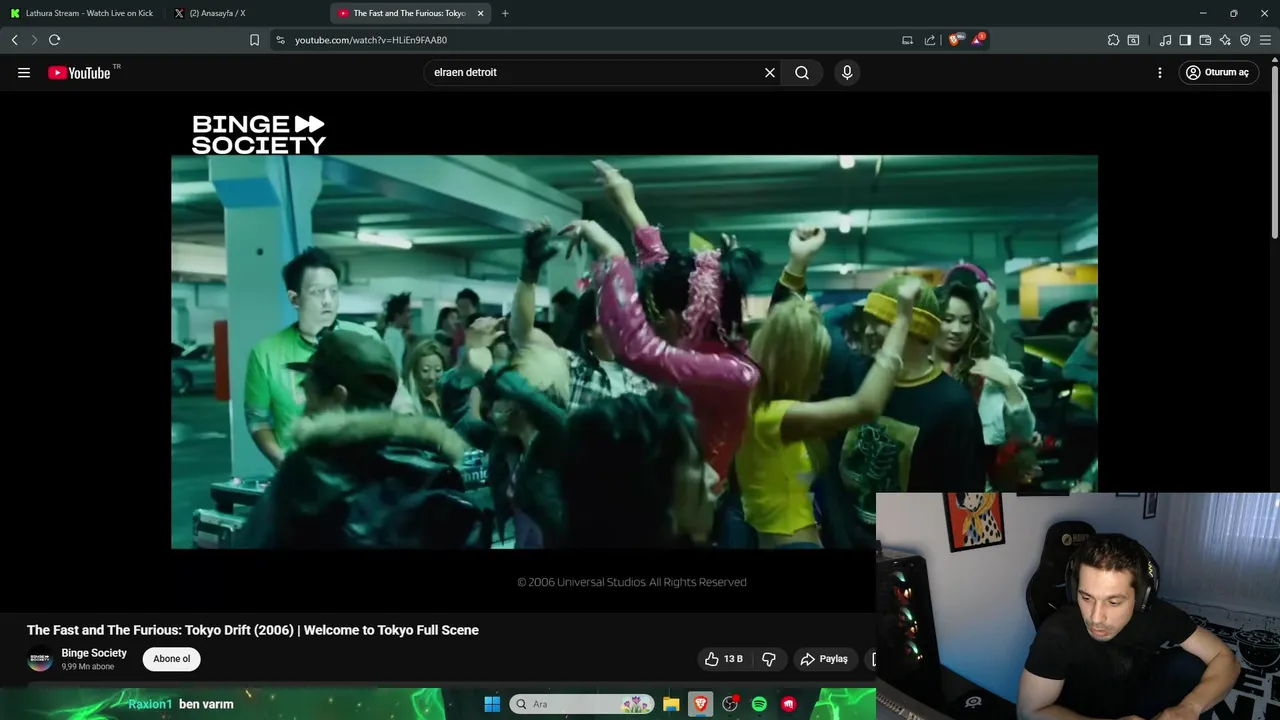
Task: Click the youtube.com address bar URL
Action: coord(371,40)
